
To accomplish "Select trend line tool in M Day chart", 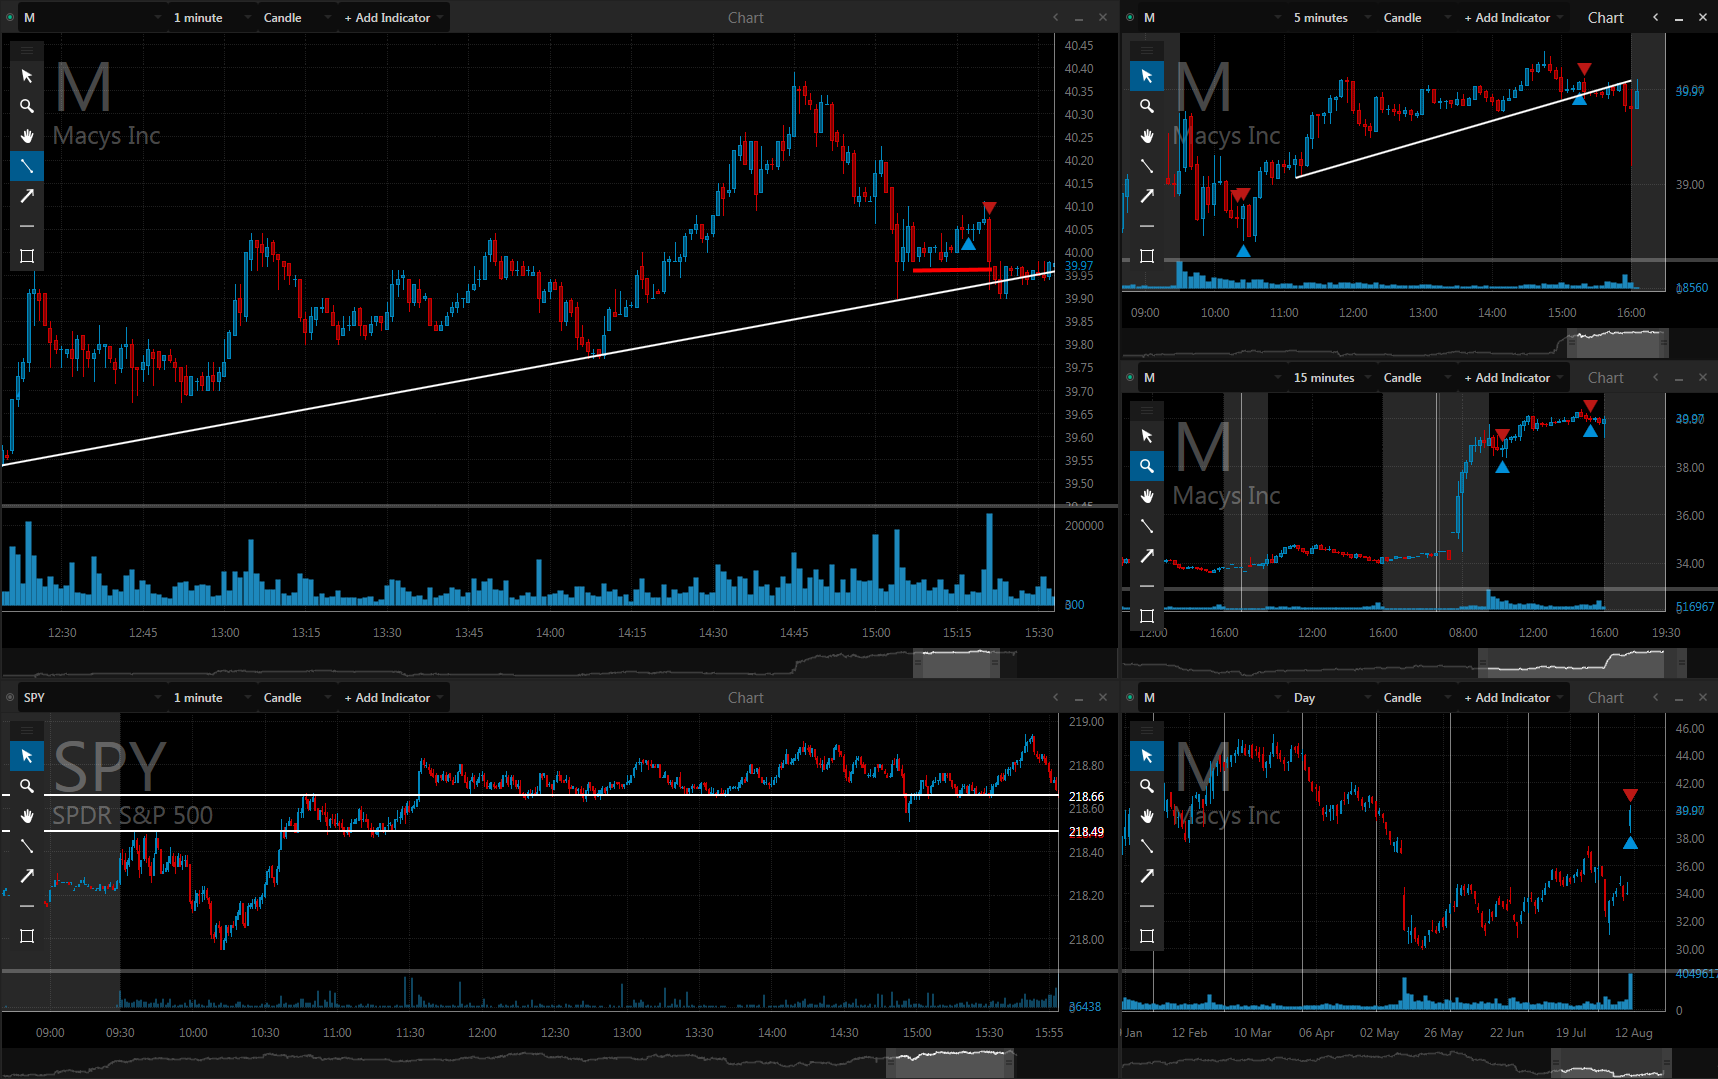I will 1147,846.
